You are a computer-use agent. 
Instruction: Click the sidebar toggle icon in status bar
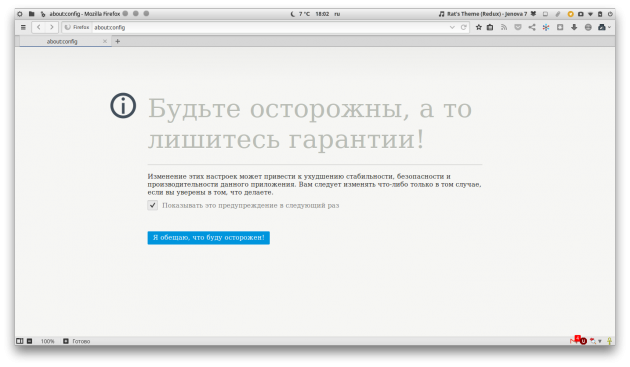(x=19, y=341)
